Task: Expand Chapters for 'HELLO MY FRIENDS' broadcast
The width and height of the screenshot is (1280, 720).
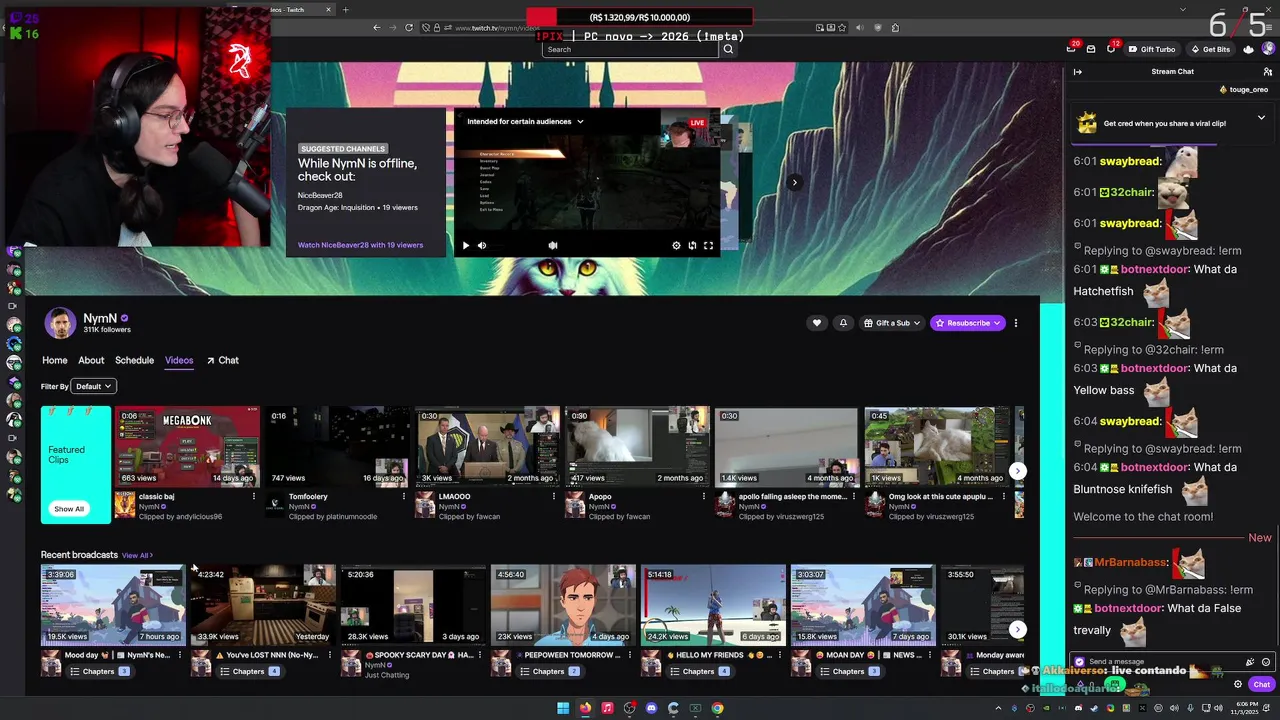Action: click(x=699, y=671)
